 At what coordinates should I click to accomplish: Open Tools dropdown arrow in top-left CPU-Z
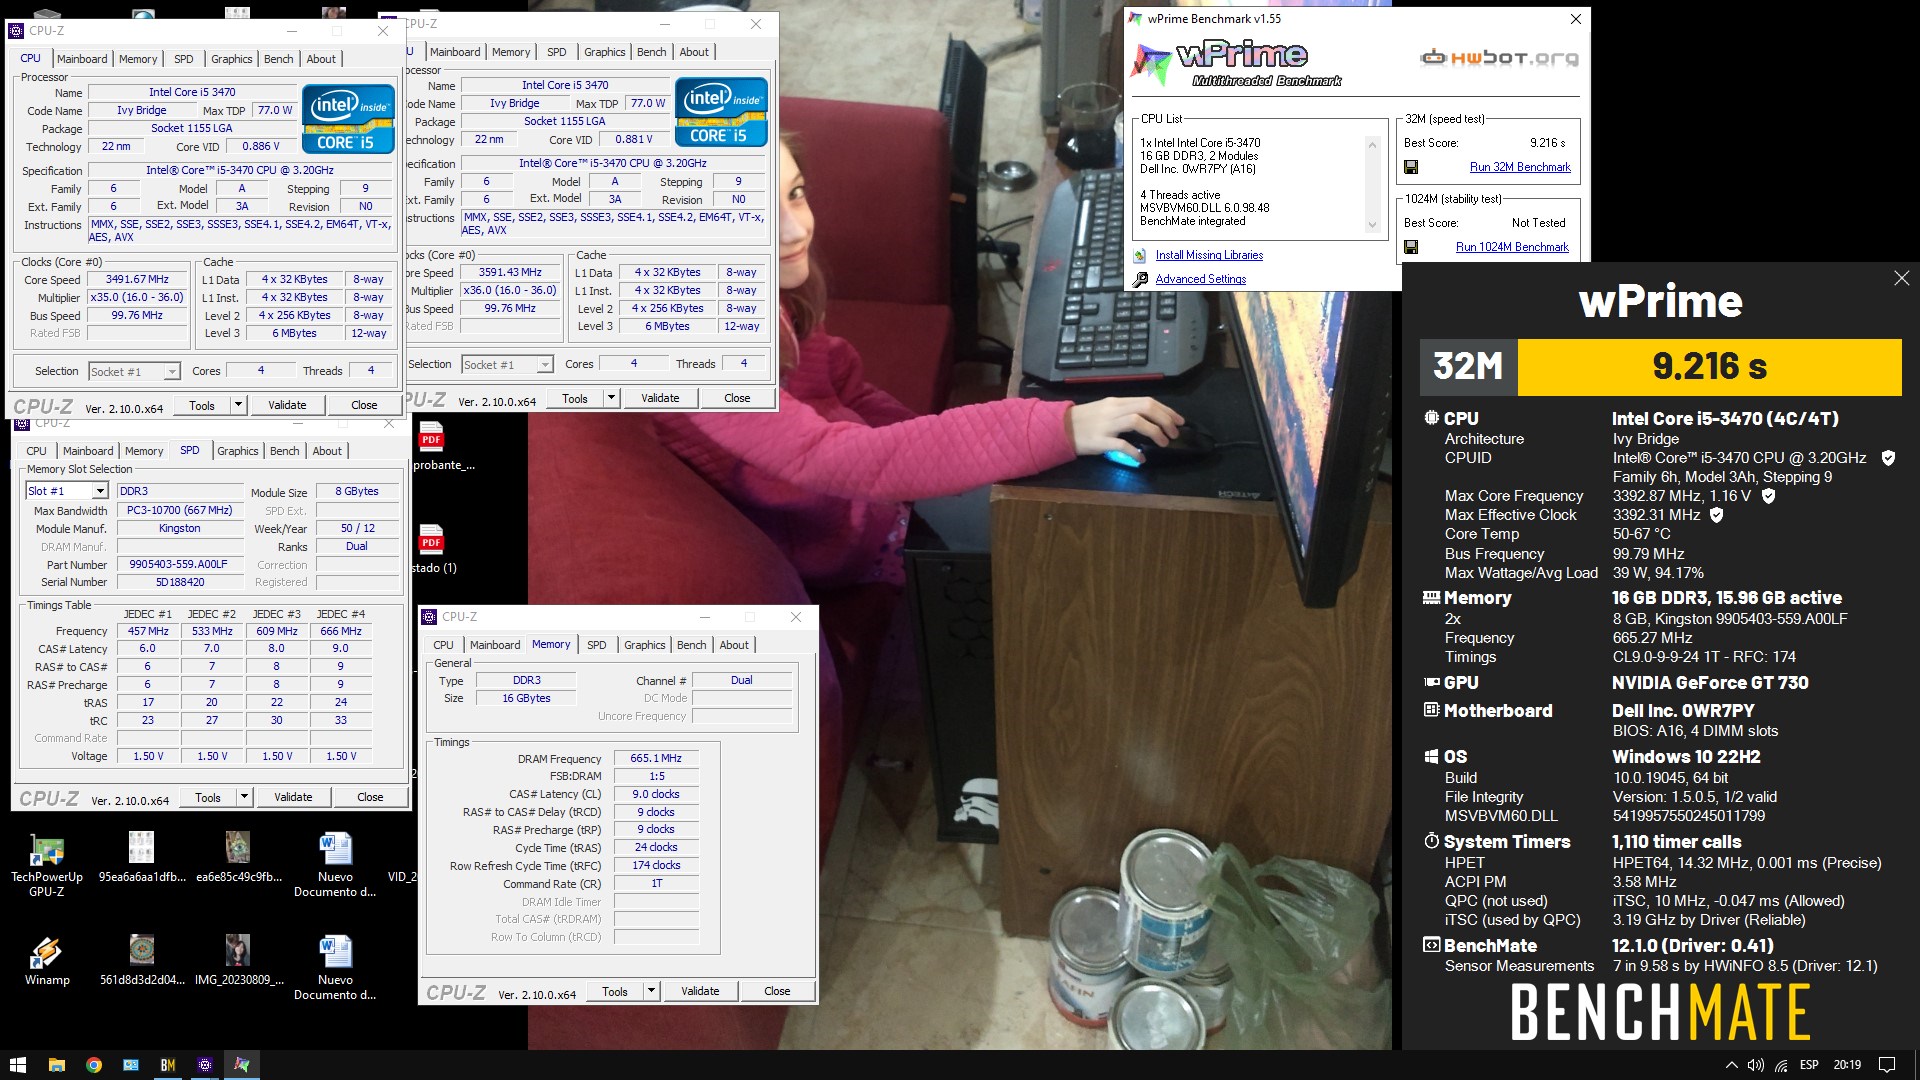coord(238,405)
